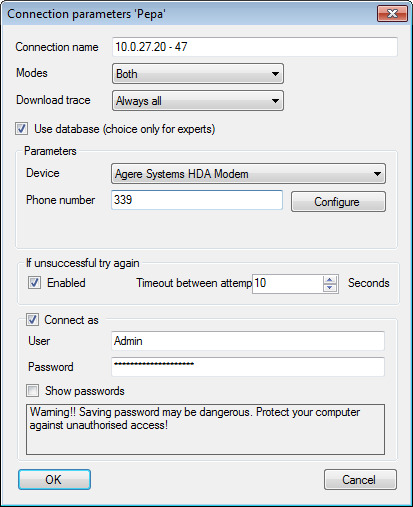Click the dialog title bar 'Connection parameters'

click(x=87, y=14)
